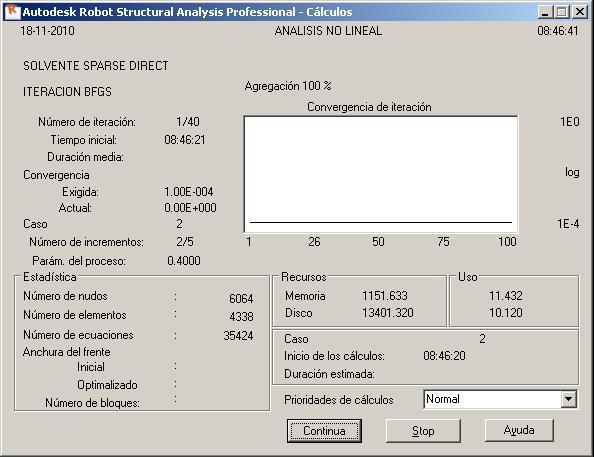Image resolution: width=594 pixels, height=457 pixels.
Task: Stop the calculation with Stop button
Action: 423,431
